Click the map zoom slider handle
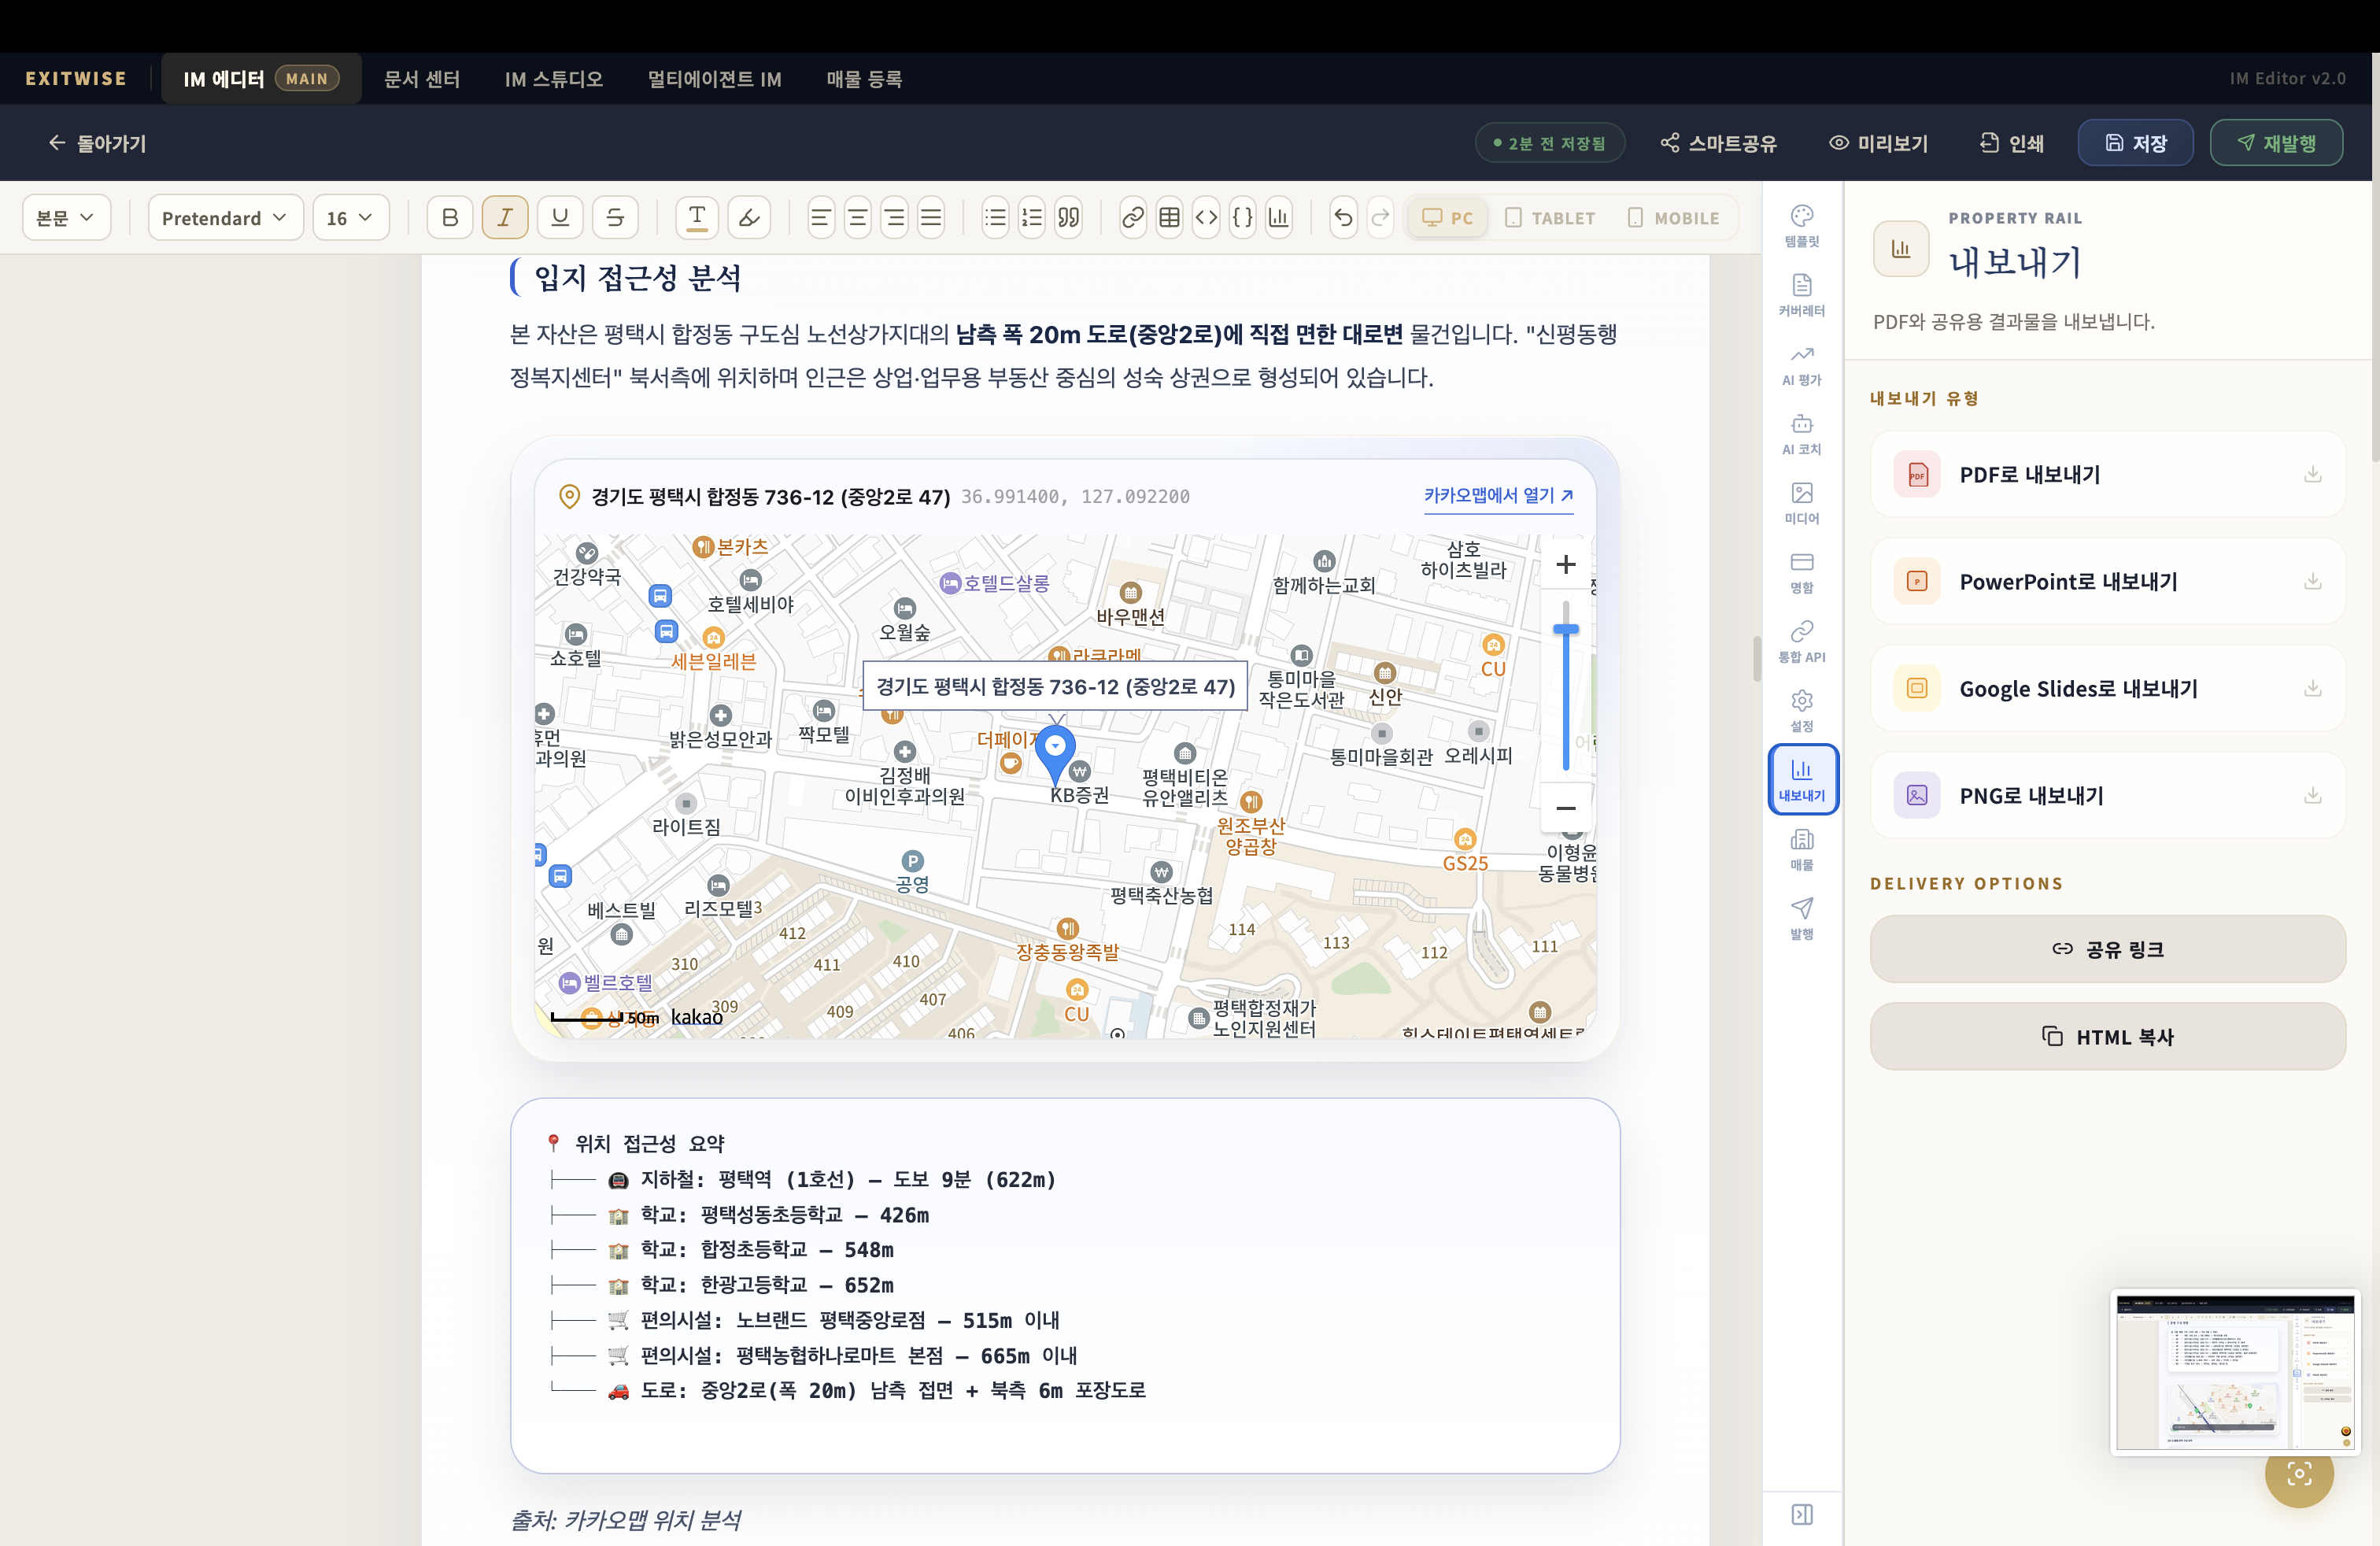Viewport: 2380px width, 1546px height. point(1565,630)
